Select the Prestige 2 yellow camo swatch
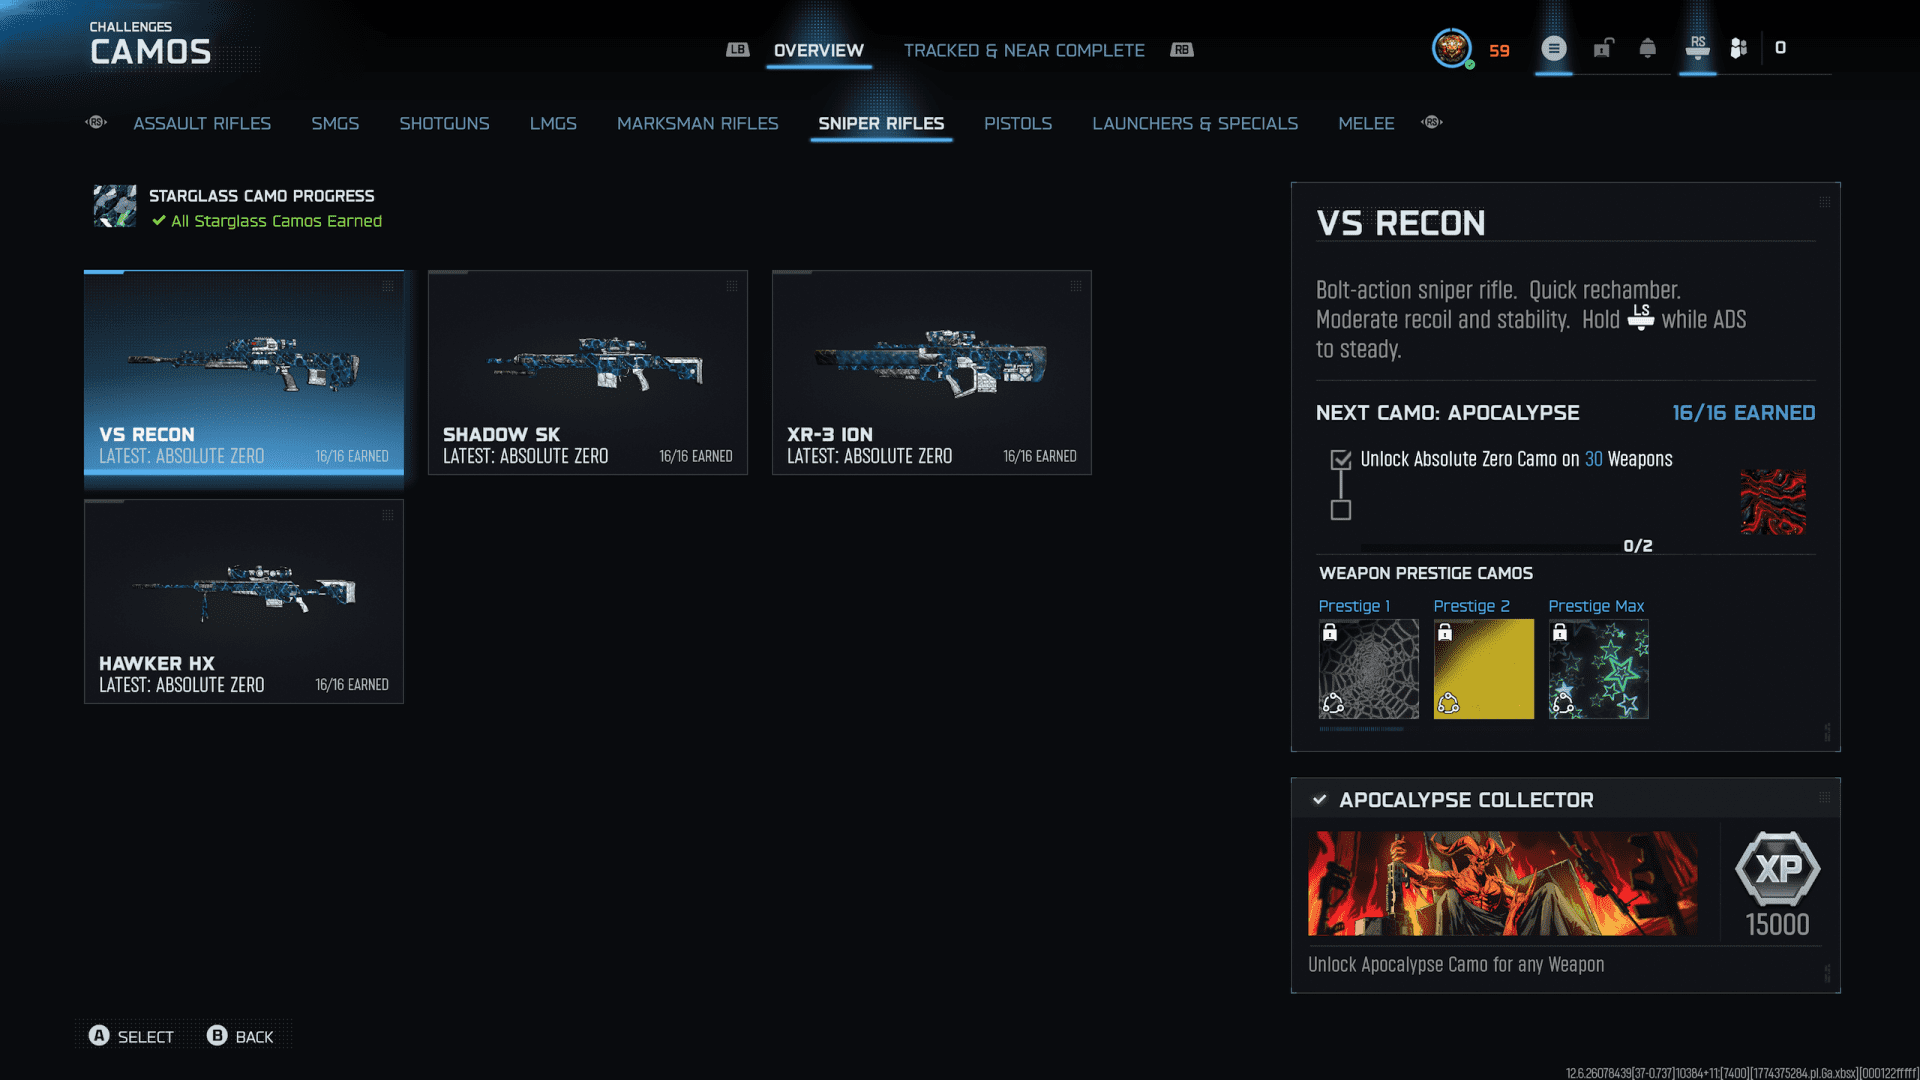Image resolution: width=1920 pixels, height=1080 pixels. 1483,668
